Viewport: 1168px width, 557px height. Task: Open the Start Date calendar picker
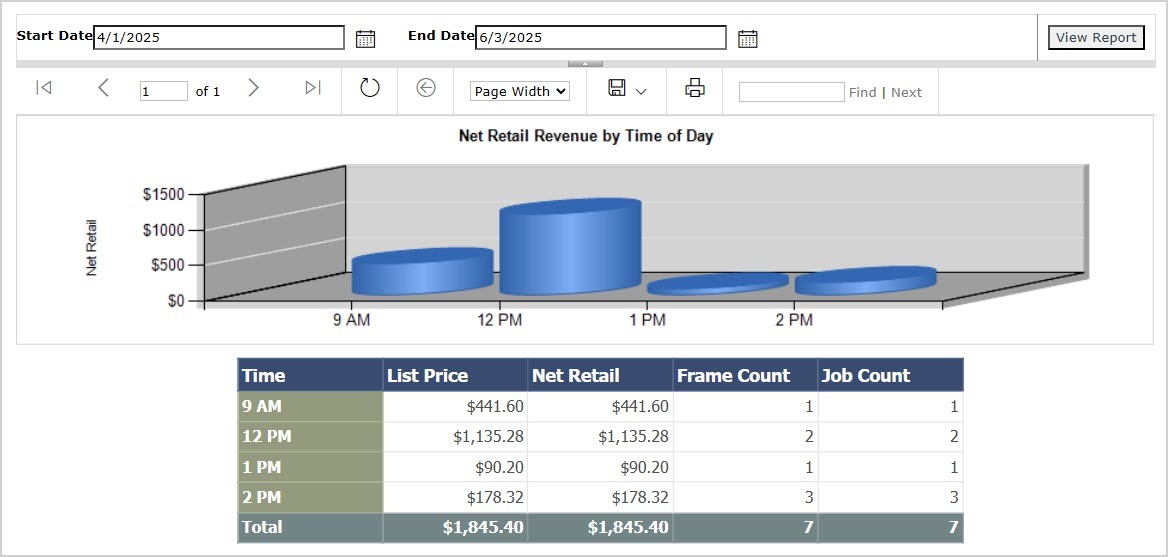pyautogui.click(x=365, y=39)
